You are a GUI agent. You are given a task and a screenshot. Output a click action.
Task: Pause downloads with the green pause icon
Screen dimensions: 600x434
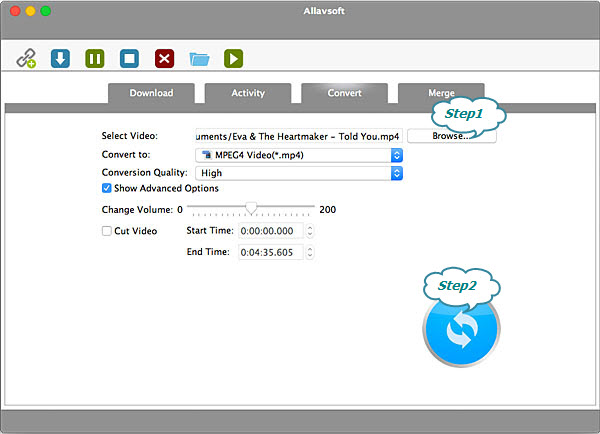(95, 59)
